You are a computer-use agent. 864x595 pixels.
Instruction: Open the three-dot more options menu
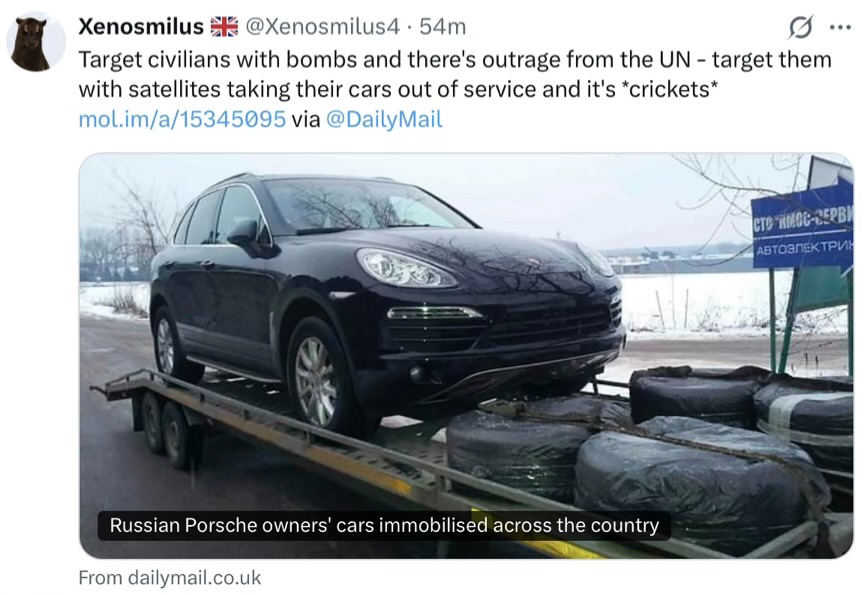point(840,27)
